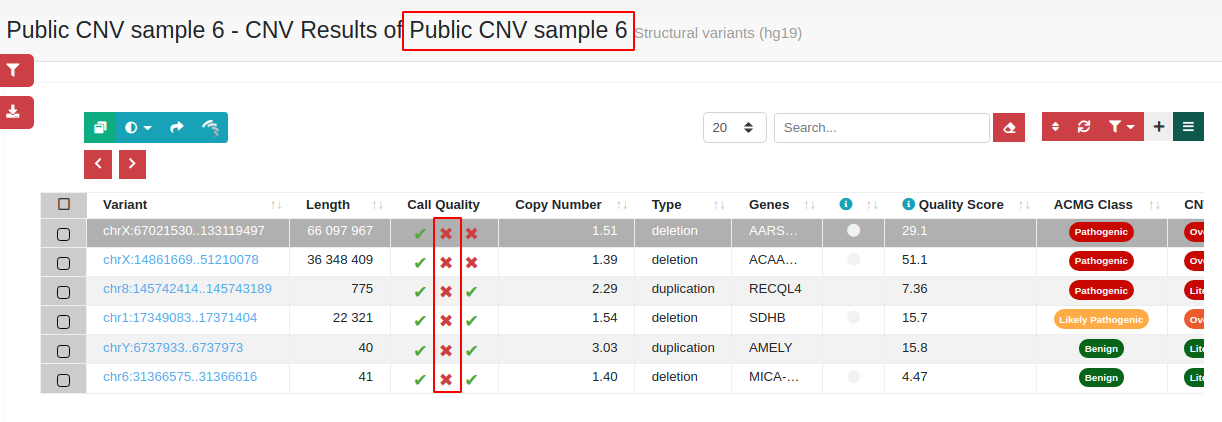Click the refresh icon in the table toolbar

(x=1083, y=127)
